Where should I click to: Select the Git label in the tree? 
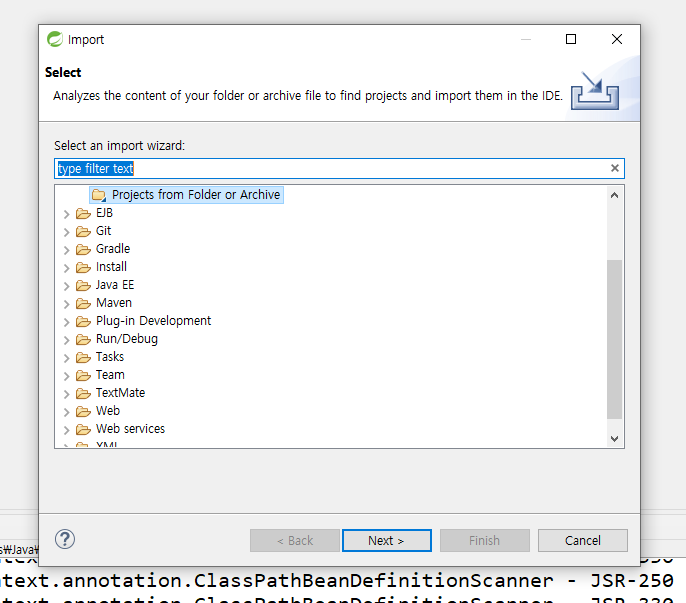coord(104,231)
